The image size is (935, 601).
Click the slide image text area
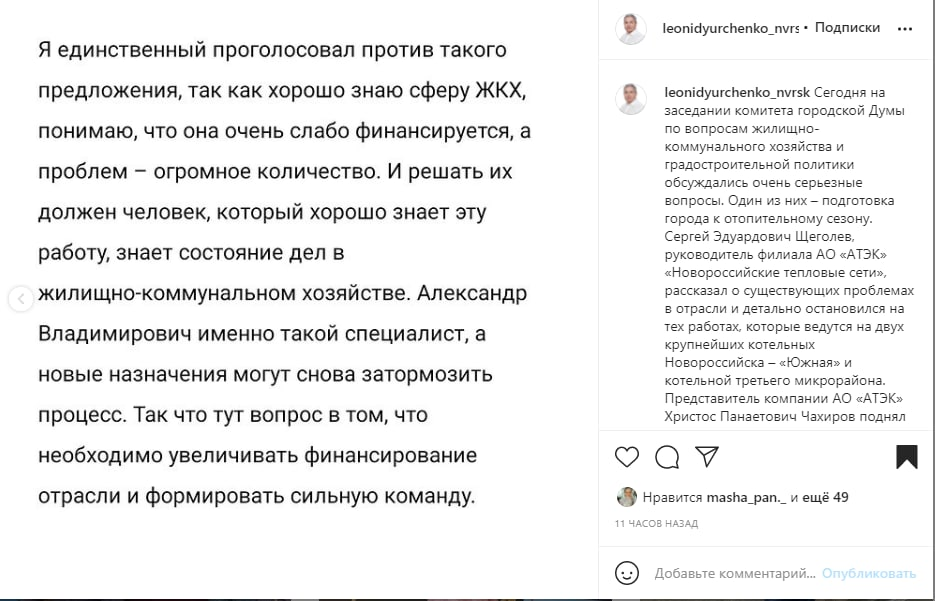tap(284, 272)
